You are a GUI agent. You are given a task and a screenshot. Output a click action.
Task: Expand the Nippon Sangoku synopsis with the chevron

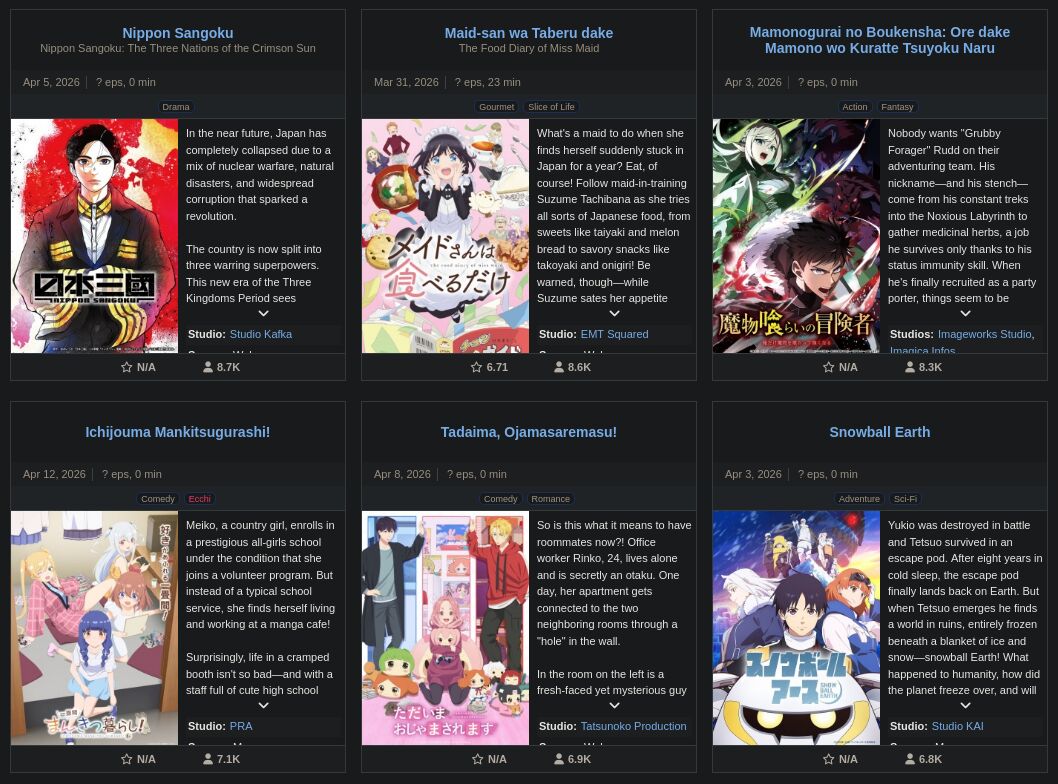pos(264,313)
